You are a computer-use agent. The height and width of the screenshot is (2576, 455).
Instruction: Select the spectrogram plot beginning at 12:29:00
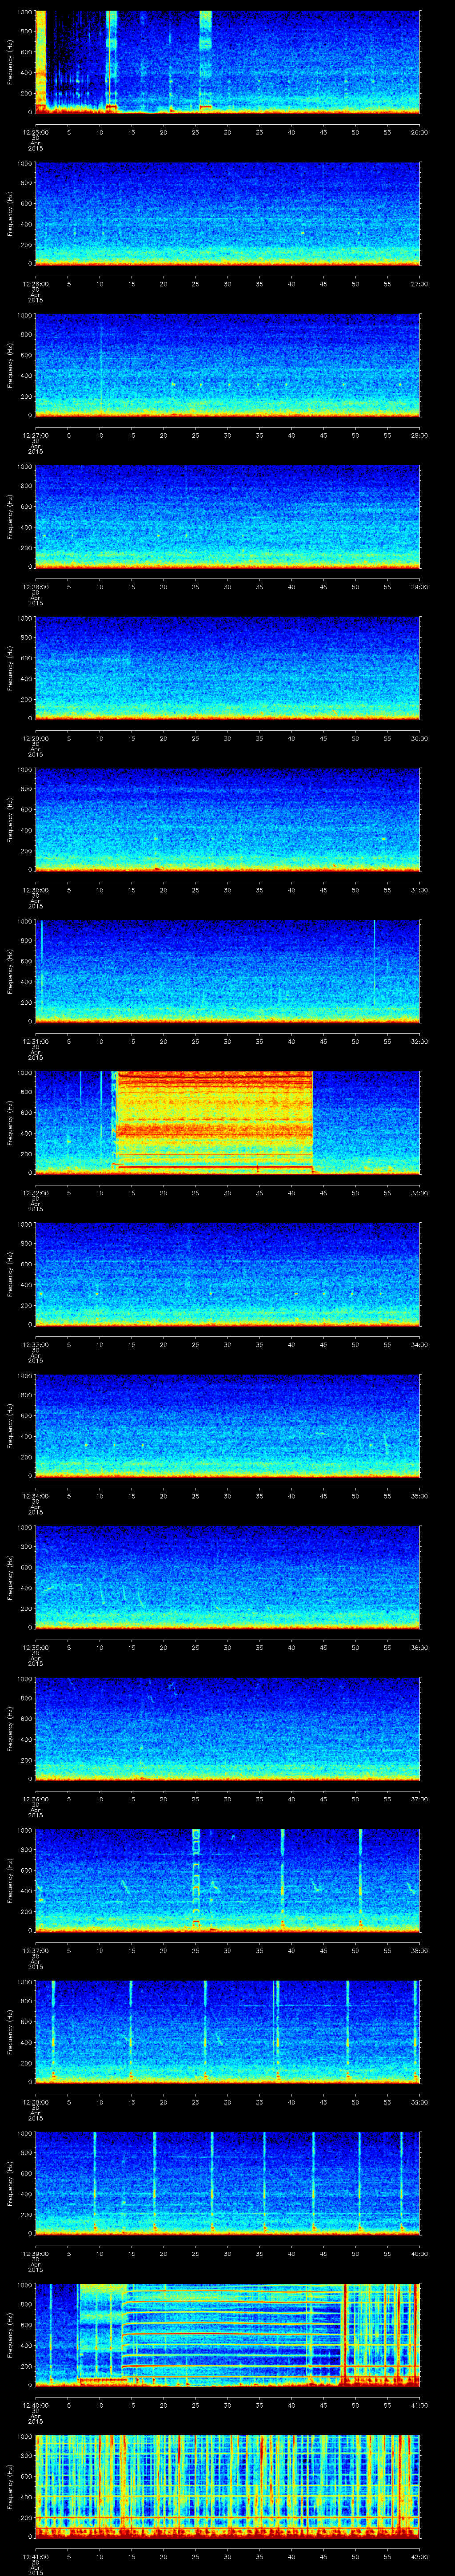tap(227, 668)
